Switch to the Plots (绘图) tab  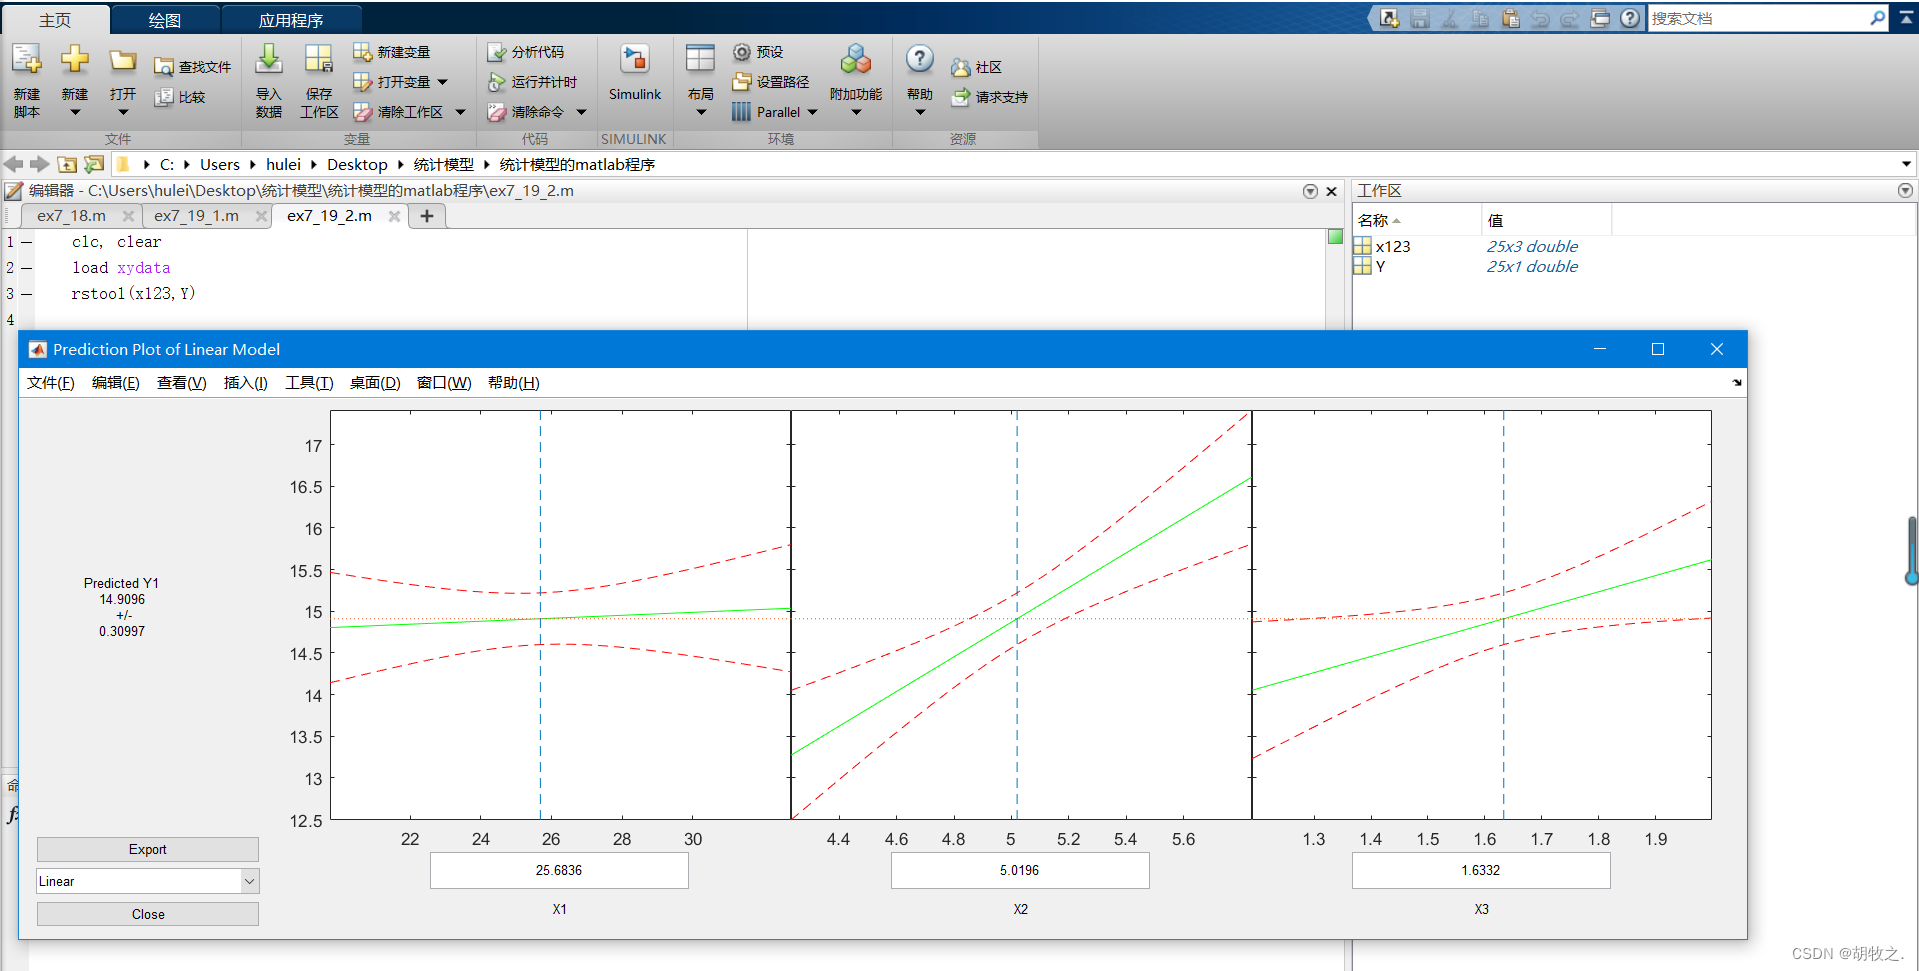point(165,20)
